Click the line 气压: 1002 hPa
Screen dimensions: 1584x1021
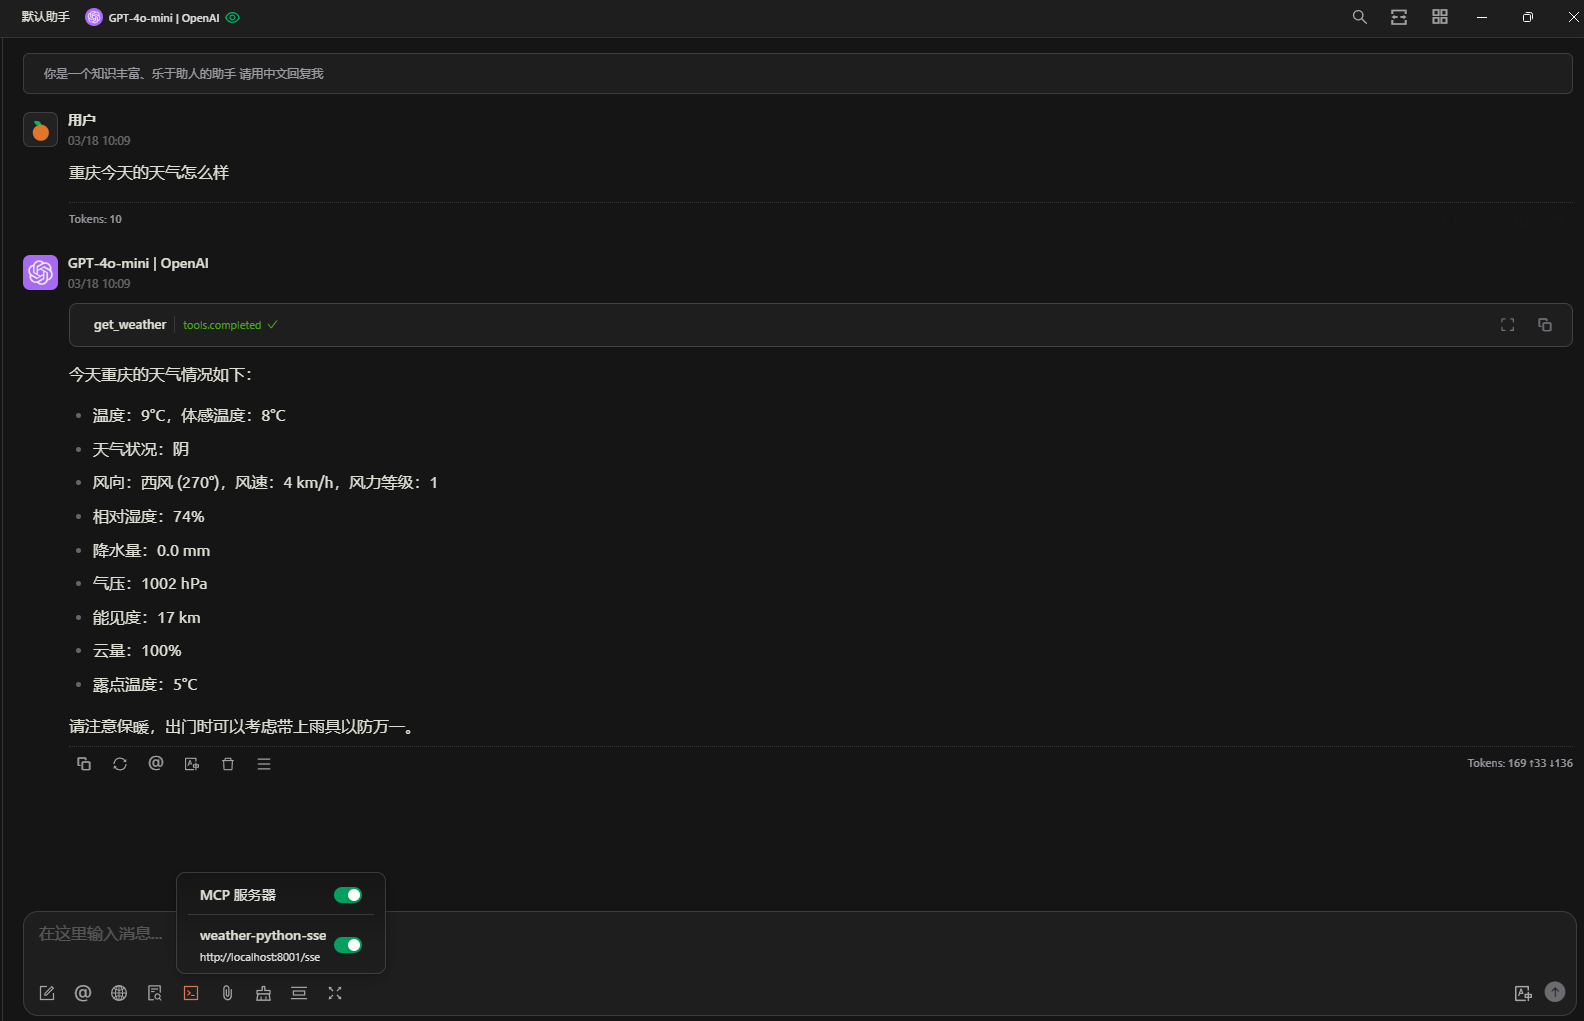click(150, 584)
